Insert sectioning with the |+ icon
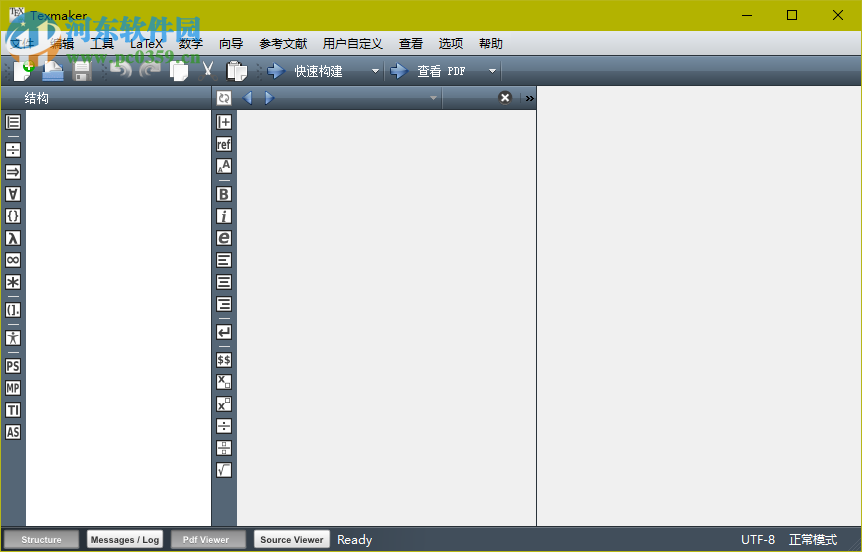This screenshot has height=552, width=862. pyautogui.click(x=224, y=122)
